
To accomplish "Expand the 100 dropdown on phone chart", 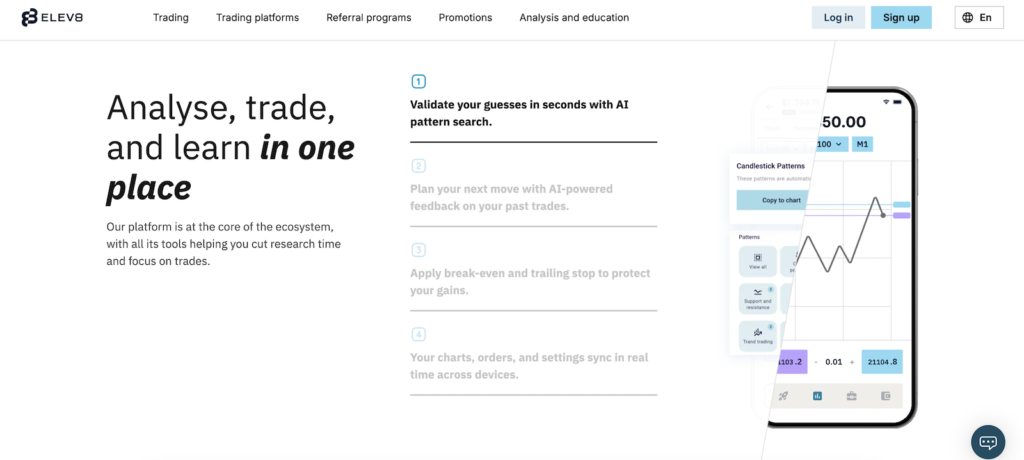I will point(831,145).
